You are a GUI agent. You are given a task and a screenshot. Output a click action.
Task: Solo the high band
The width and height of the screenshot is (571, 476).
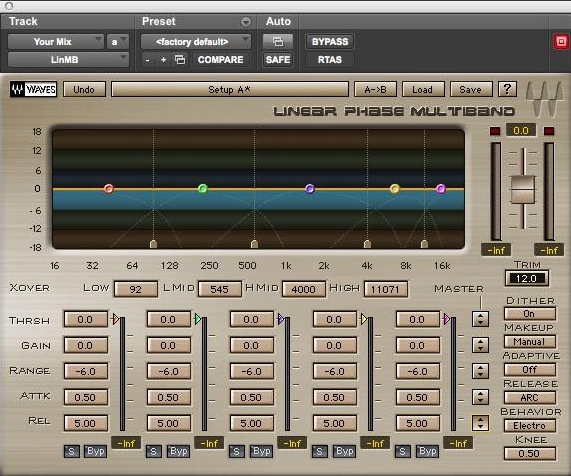pos(320,452)
